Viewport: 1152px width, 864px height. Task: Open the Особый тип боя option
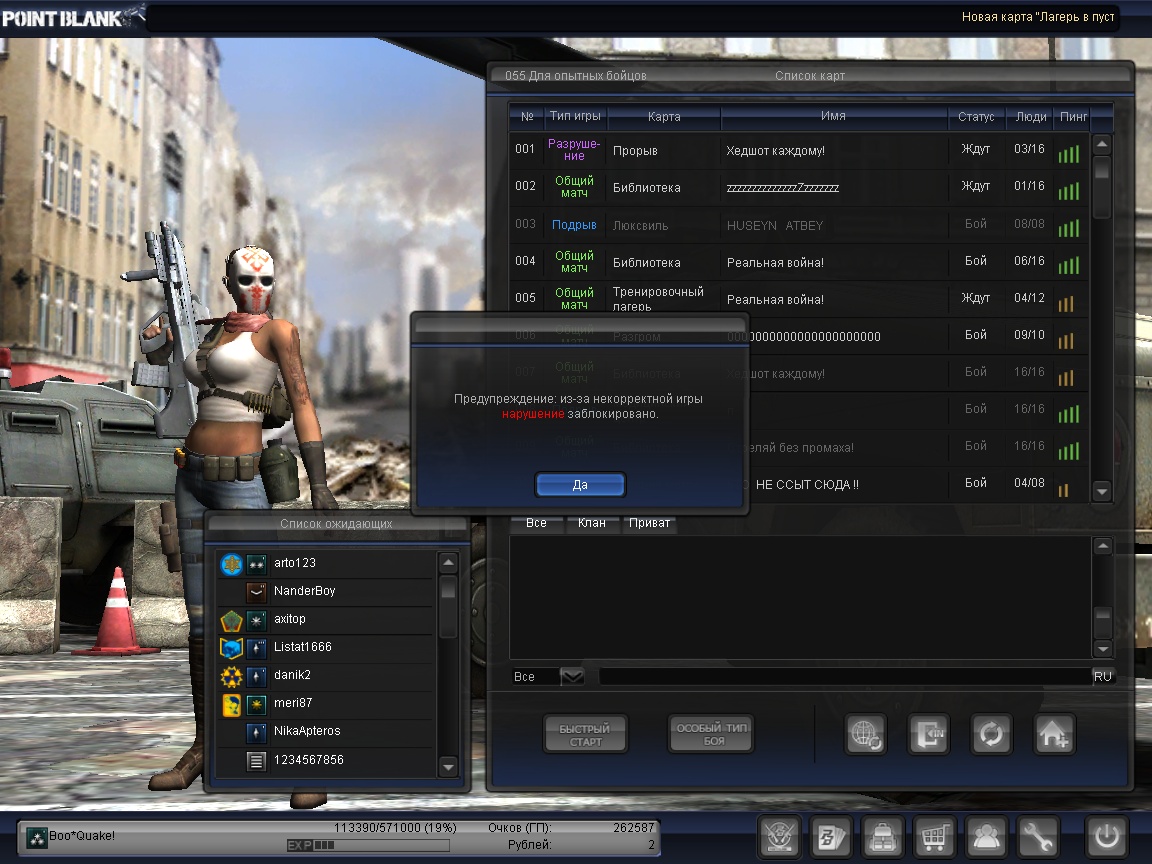pyautogui.click(x=713, y=735)
